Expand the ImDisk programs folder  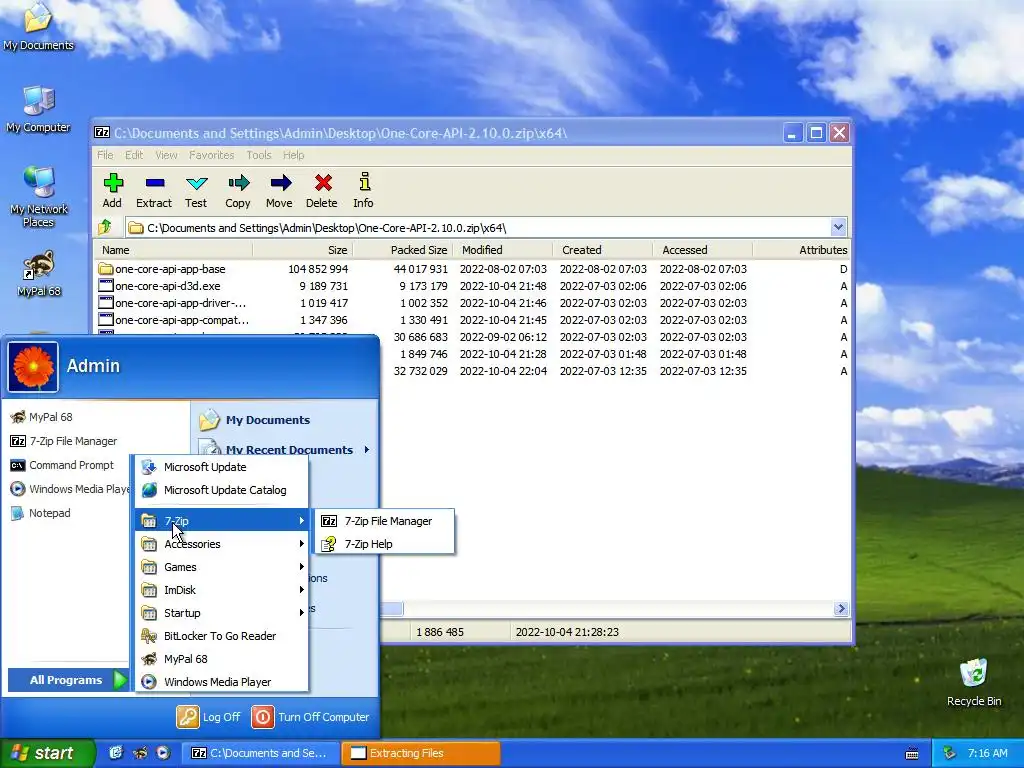[221, 590]
